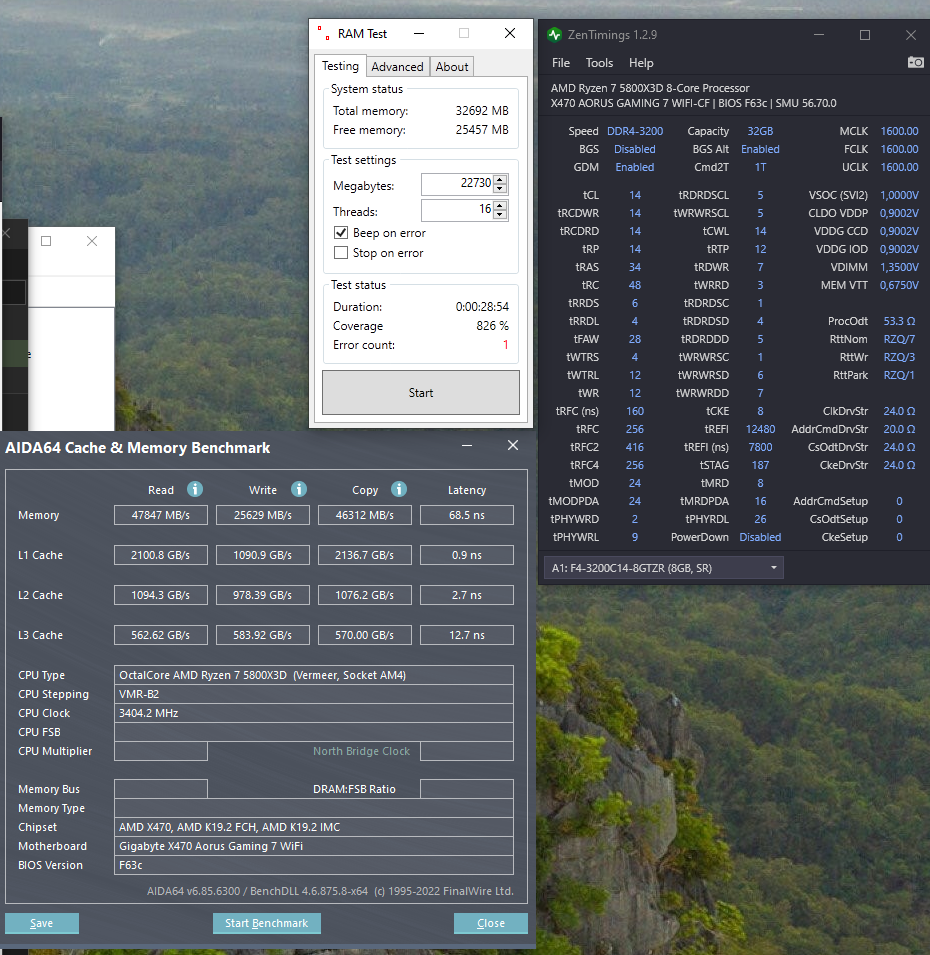This screenshot has width=930, height=955.
Task: Click the tRFC (ns) value 160
Action: click(x=635, y=411)
